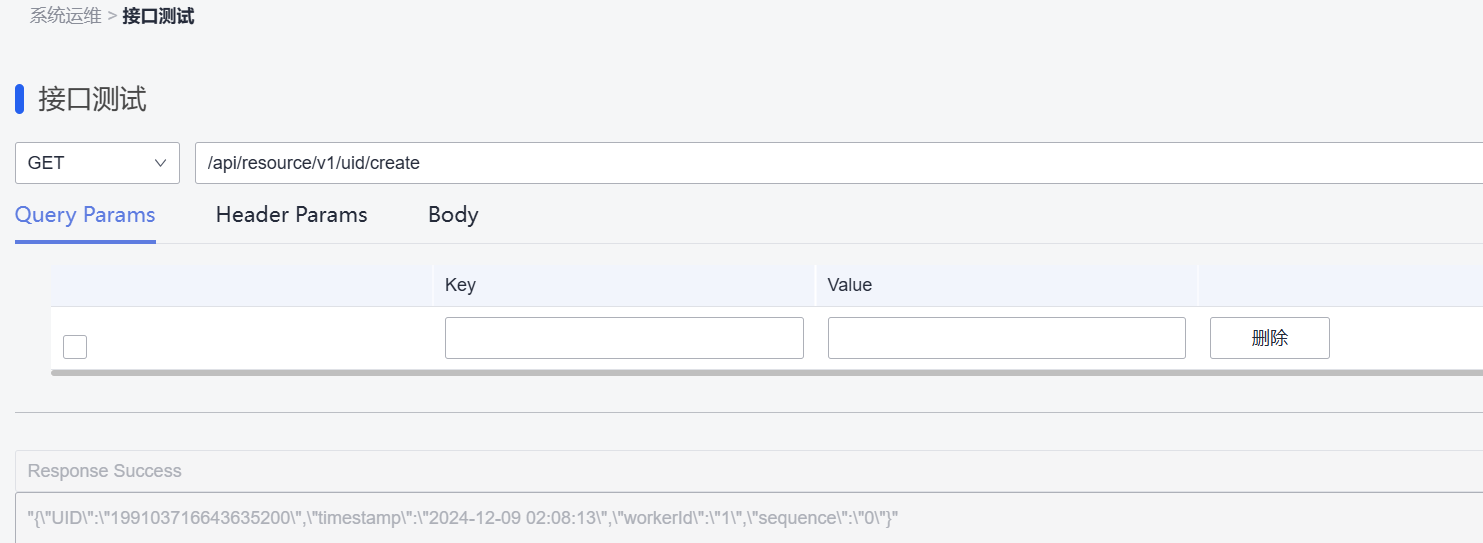Click the empty Key input box
This screenshot has width=1483, height=543.
624,338
